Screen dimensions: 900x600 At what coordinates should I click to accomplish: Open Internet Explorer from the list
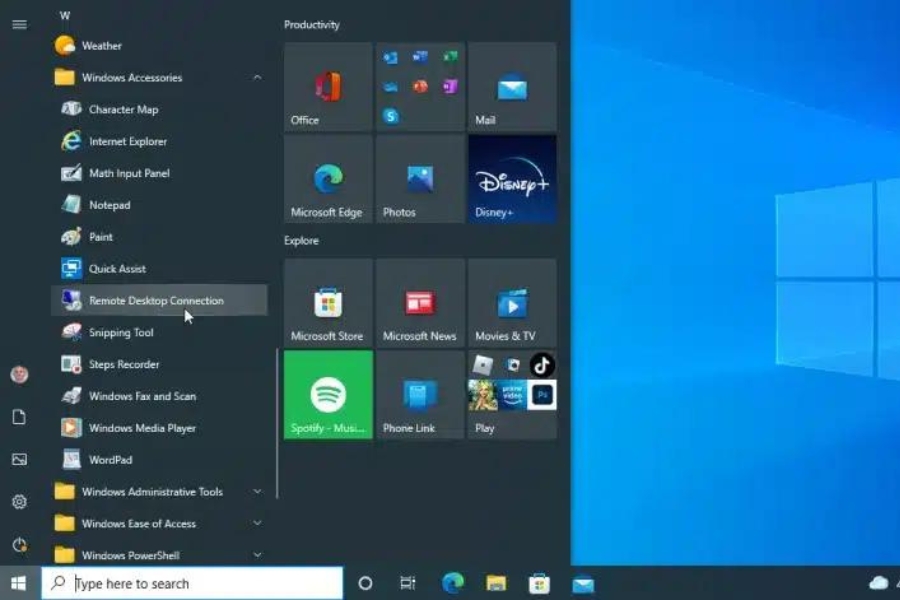[159, 141]
